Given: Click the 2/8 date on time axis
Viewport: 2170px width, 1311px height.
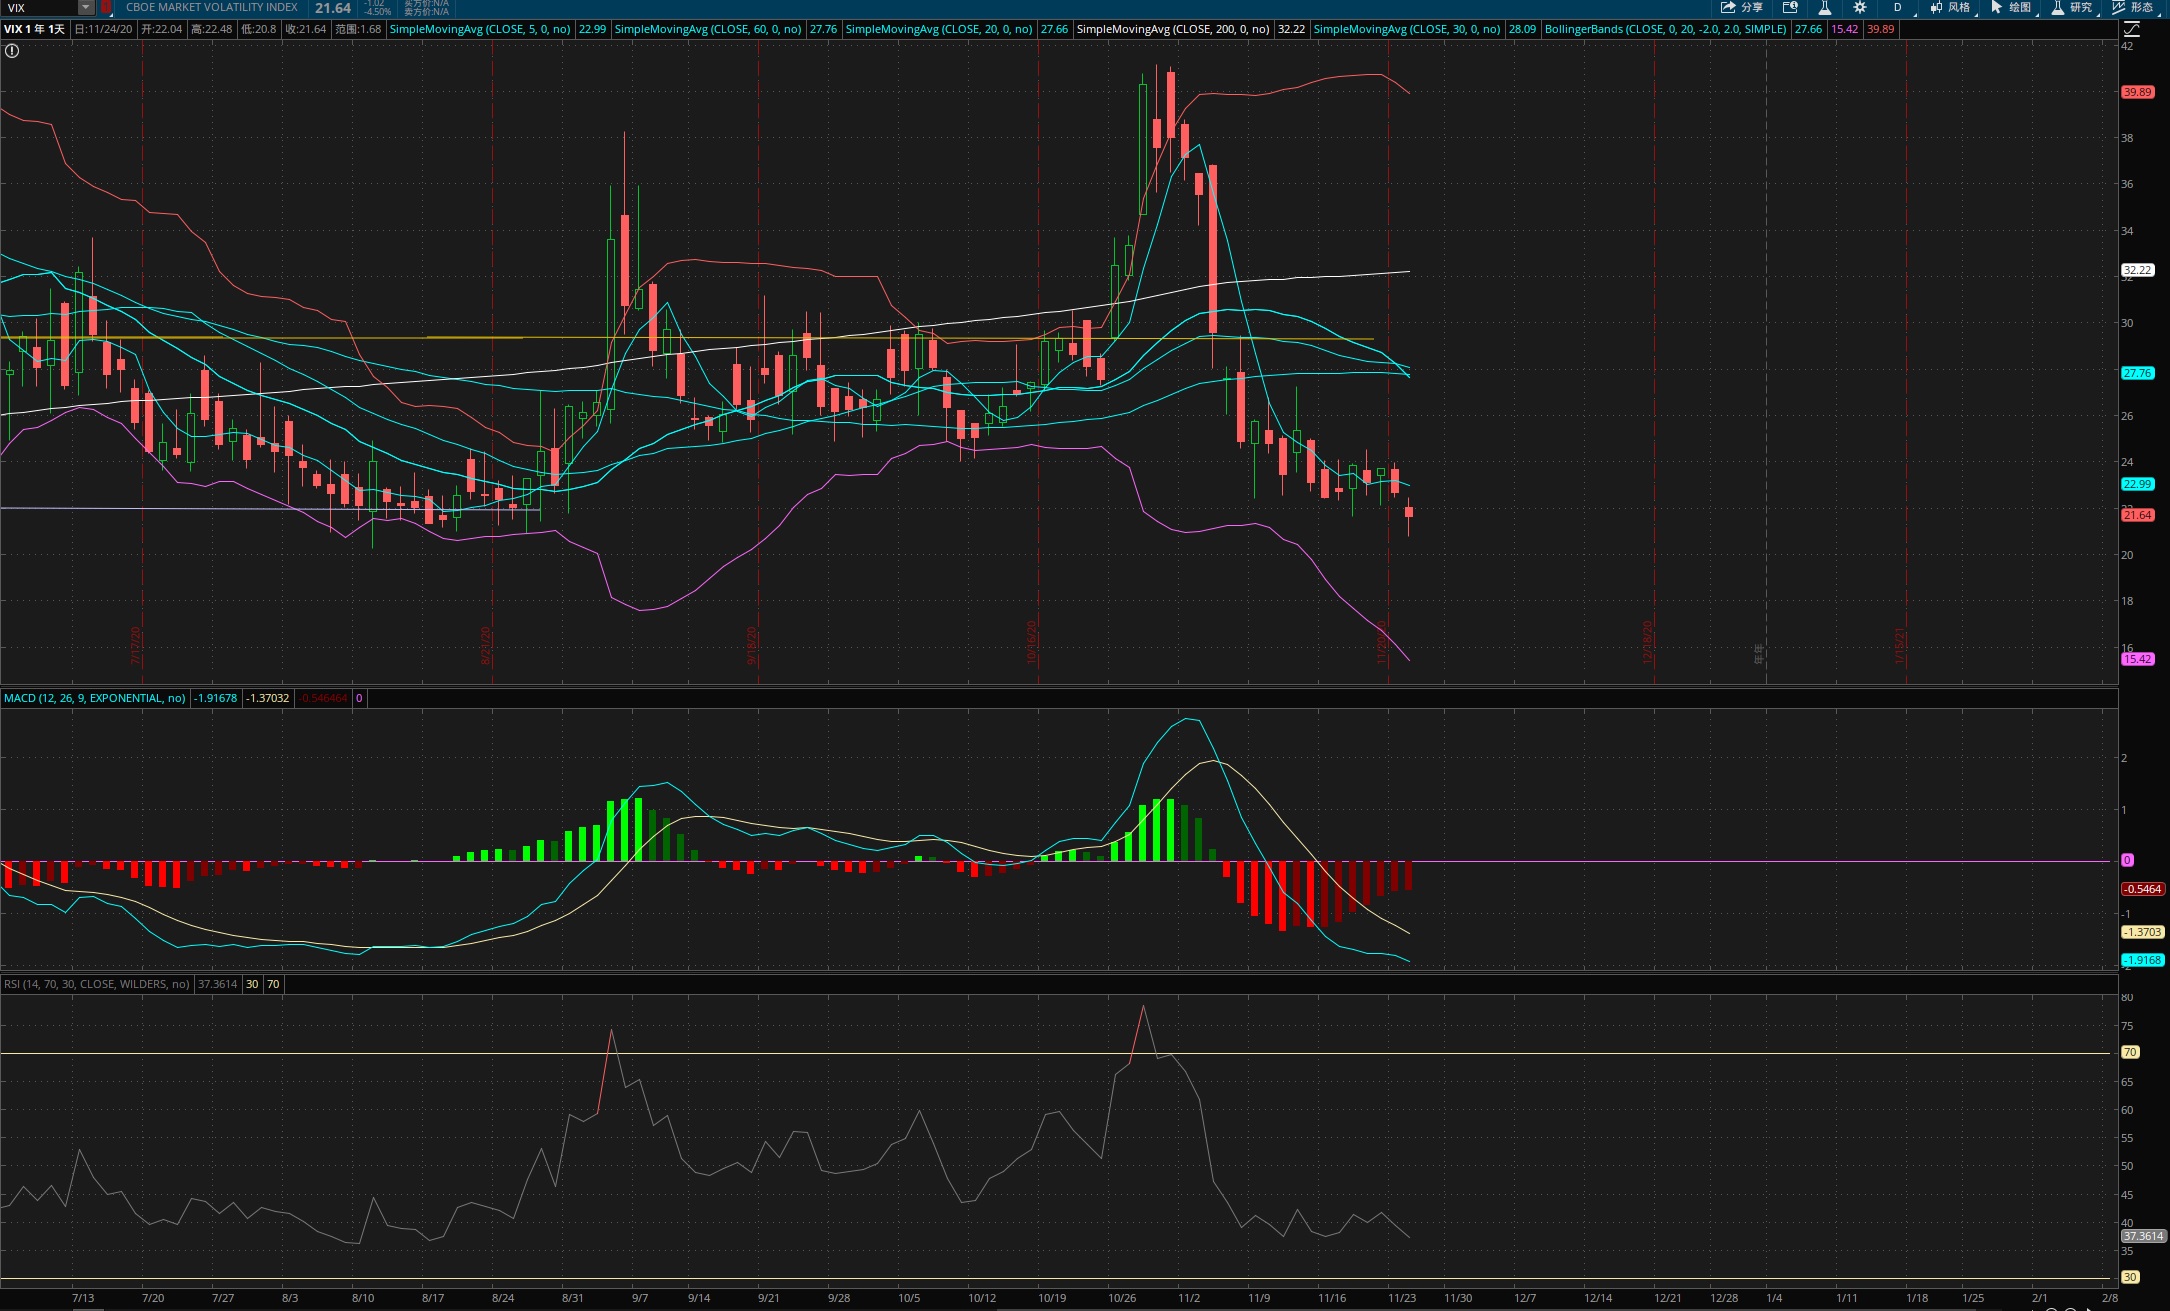Looking at the screenshot, I should click(x=2110, y=1298).
